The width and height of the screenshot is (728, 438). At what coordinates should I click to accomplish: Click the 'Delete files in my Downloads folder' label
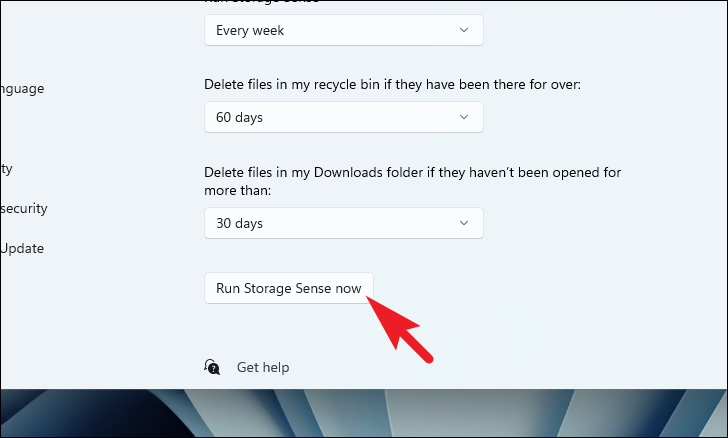pyautogui.click(x=412, y=181)
